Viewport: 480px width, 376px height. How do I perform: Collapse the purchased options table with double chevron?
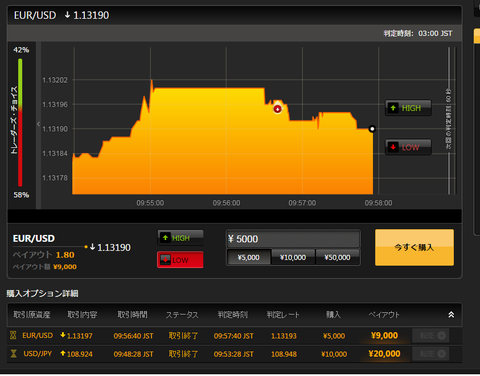coord(451,315)
